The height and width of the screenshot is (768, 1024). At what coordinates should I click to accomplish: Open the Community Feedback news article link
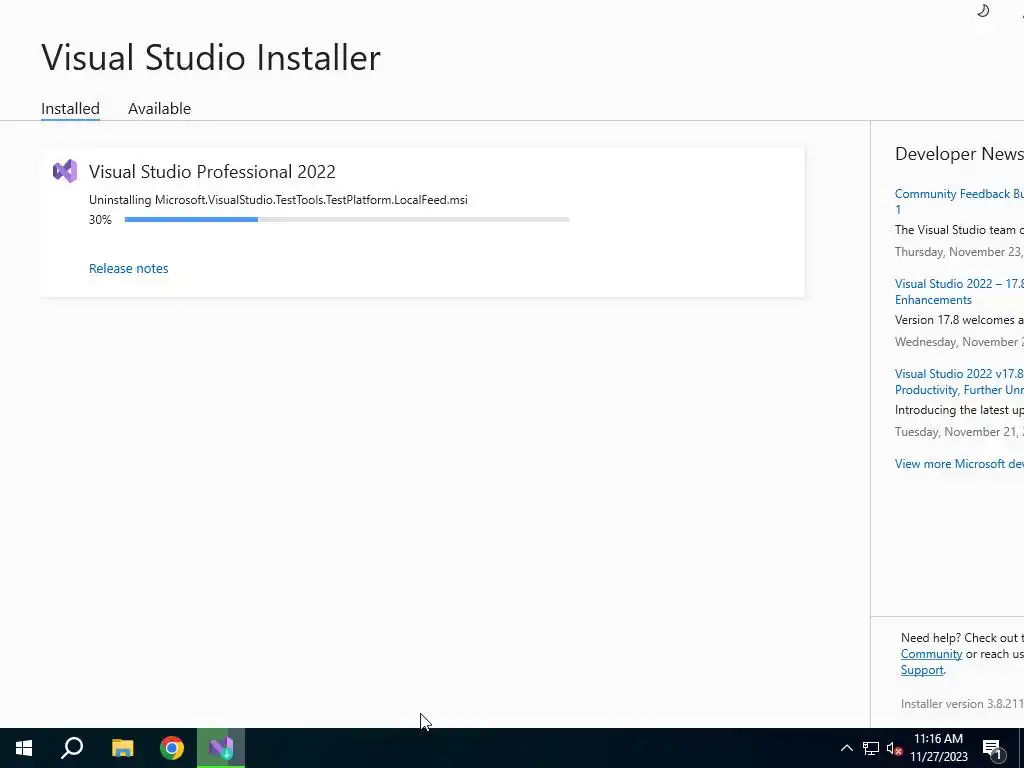pyautogui.click(x=959, y=201)
